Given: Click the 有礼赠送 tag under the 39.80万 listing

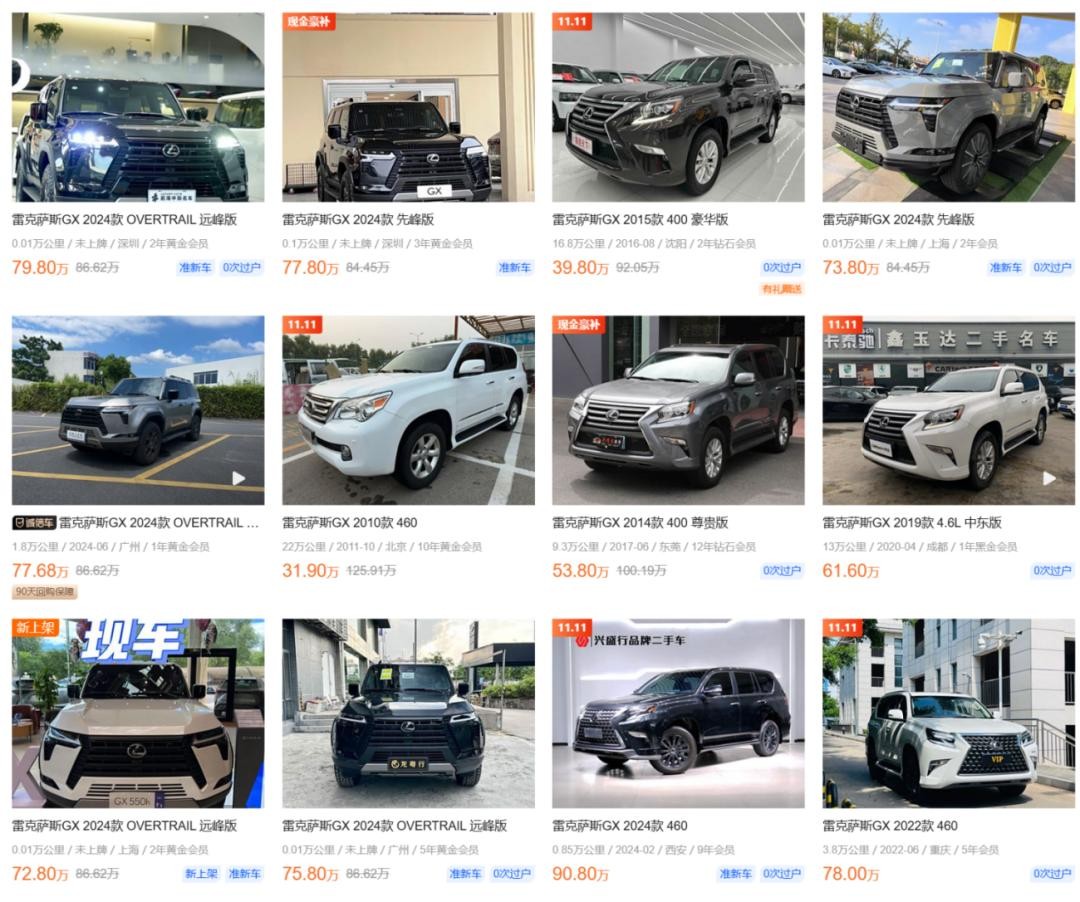Looking at the screenshot, I should (782, 289).
